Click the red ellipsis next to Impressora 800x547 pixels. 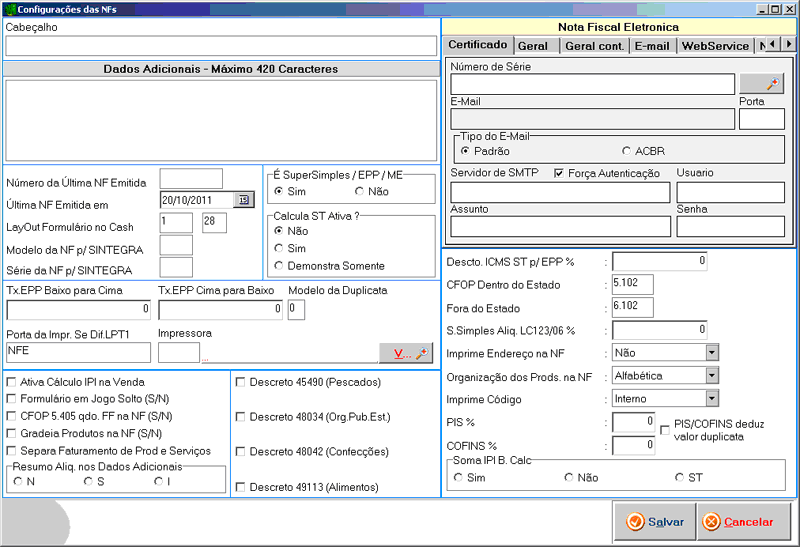(205, 356)
